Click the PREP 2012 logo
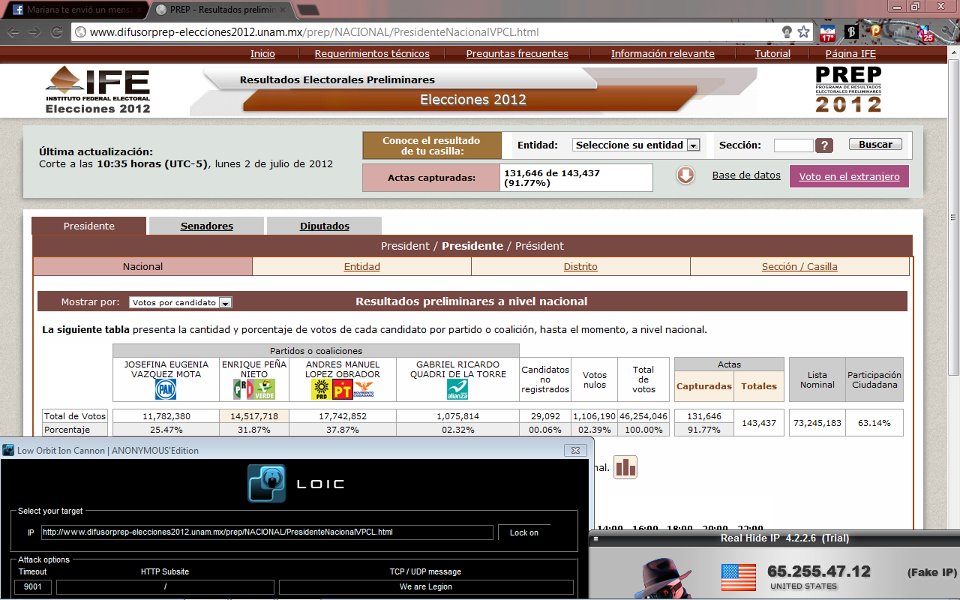Image resolution: width=960 pixels, height=600 pixels. [848, 91]
